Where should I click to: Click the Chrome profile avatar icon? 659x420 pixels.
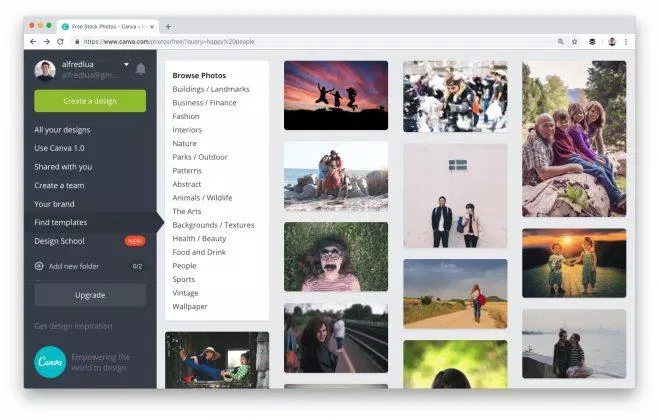[x=612, y=42]
